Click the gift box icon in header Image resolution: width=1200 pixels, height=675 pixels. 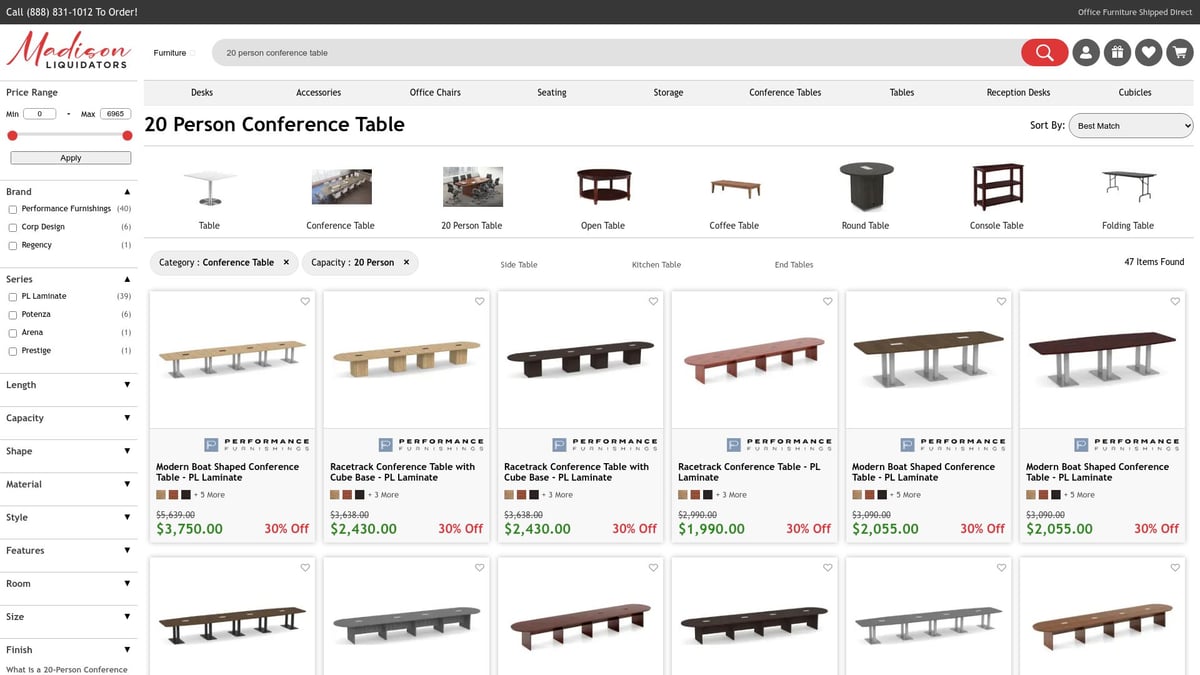[1117, 52]
